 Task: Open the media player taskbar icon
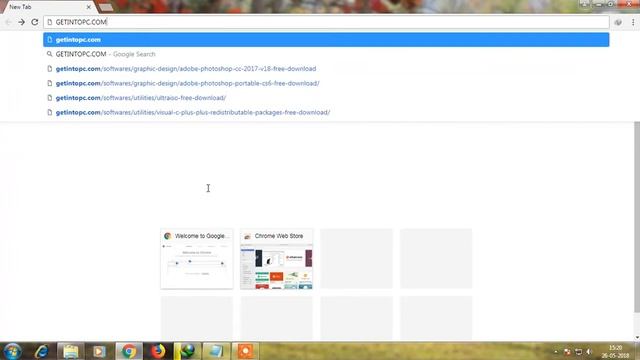click(x=99, y=351)
